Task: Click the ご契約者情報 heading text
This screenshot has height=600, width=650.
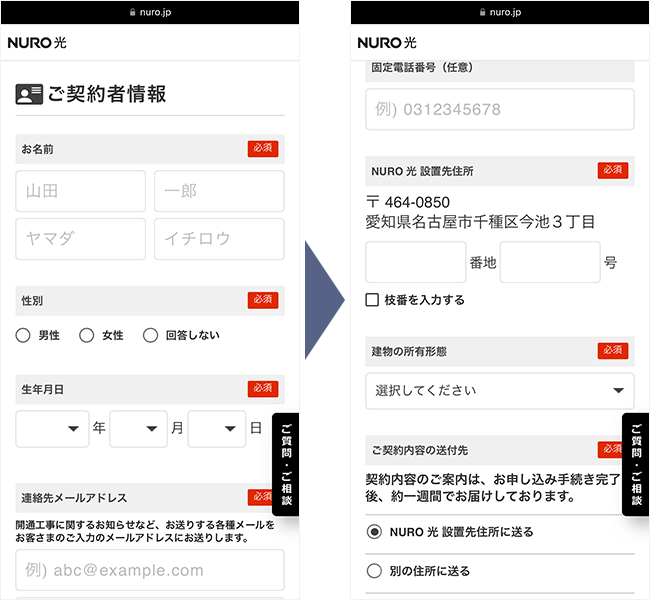Action: (107, 94)
